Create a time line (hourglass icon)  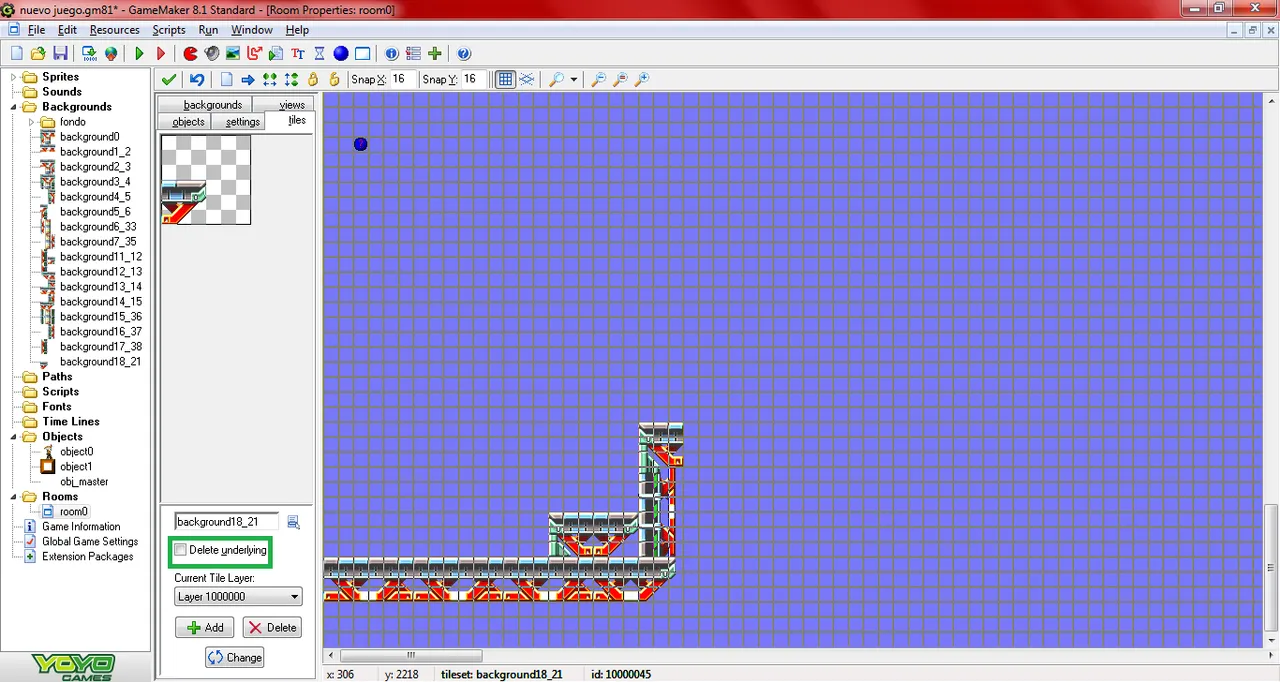pos(319,53)
